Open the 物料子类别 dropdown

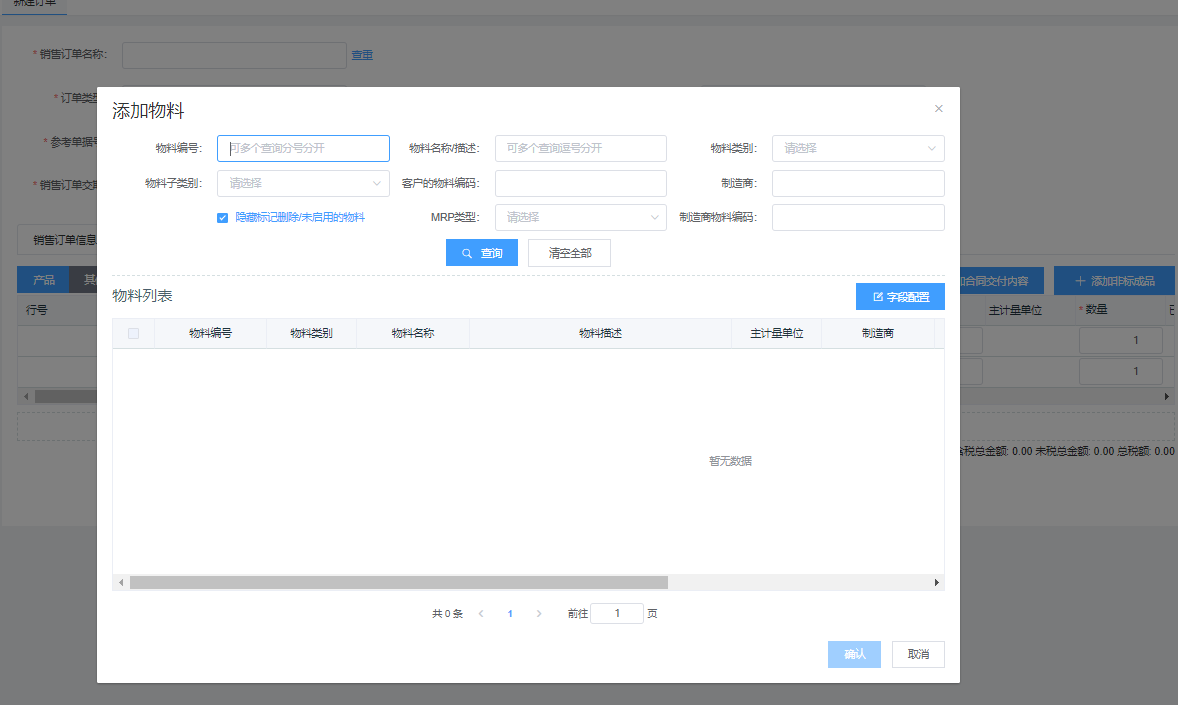click(x=303, y=183)
